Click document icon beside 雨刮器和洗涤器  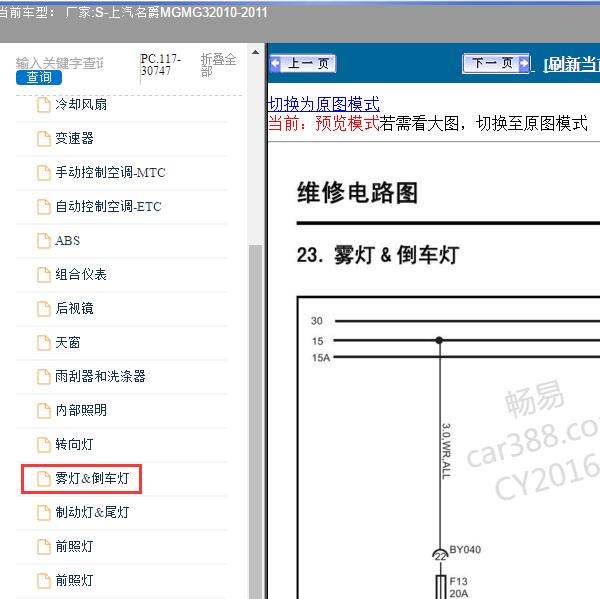44,377
